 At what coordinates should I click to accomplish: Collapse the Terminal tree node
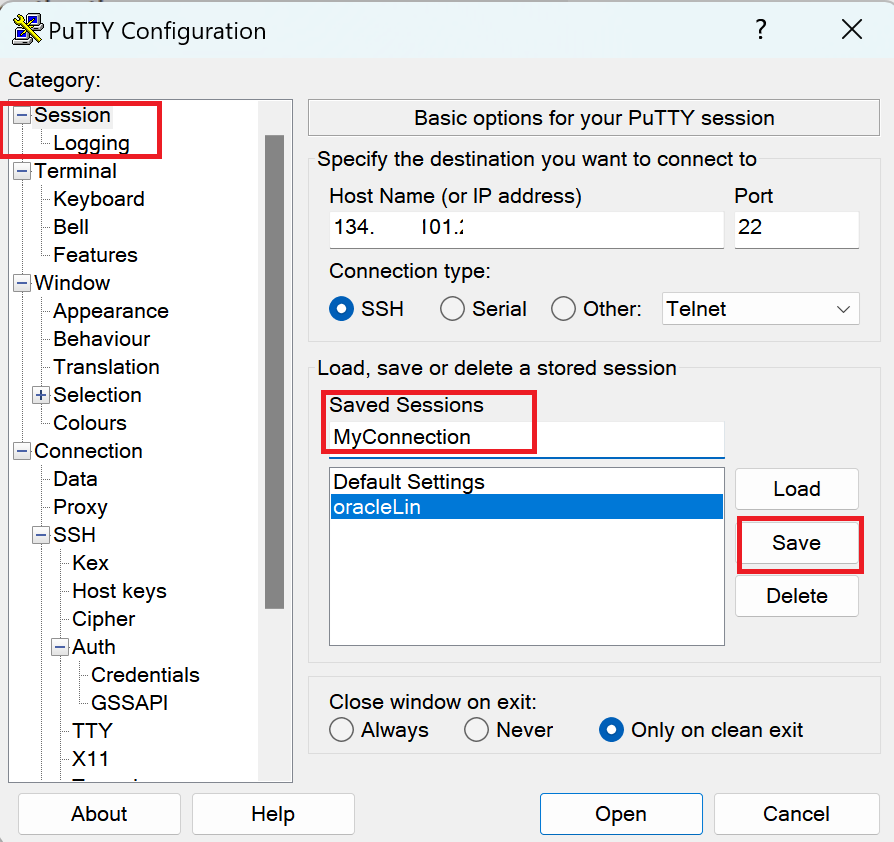pyautogui.click(x=22, y=171)
